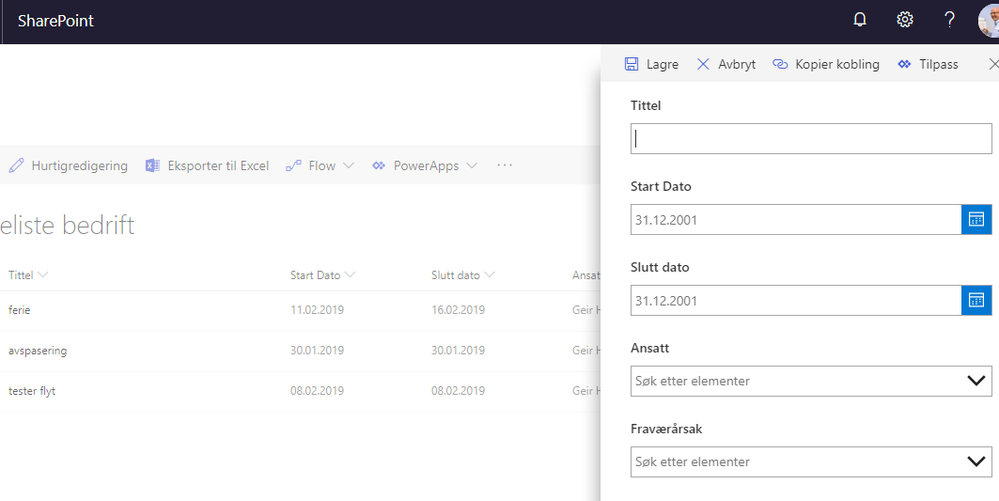Viewport: 999px width, 501px height.
Task: Close the new item panel
Action: click(993, 64)
